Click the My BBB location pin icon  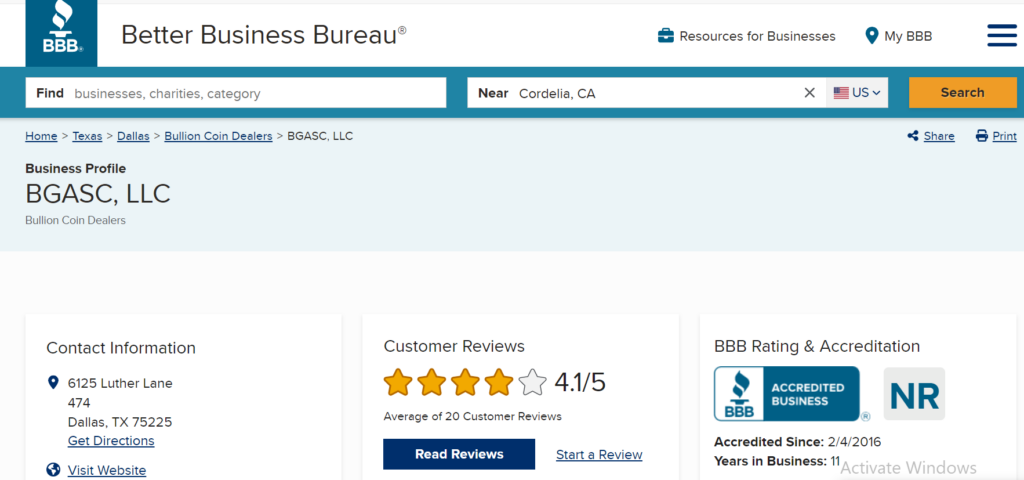click(x=871, y=36)
